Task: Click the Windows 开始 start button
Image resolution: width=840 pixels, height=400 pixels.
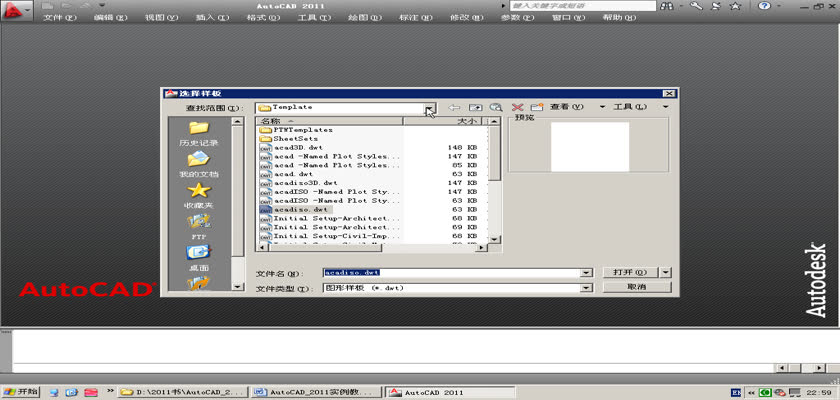Action: coord(21,391)
